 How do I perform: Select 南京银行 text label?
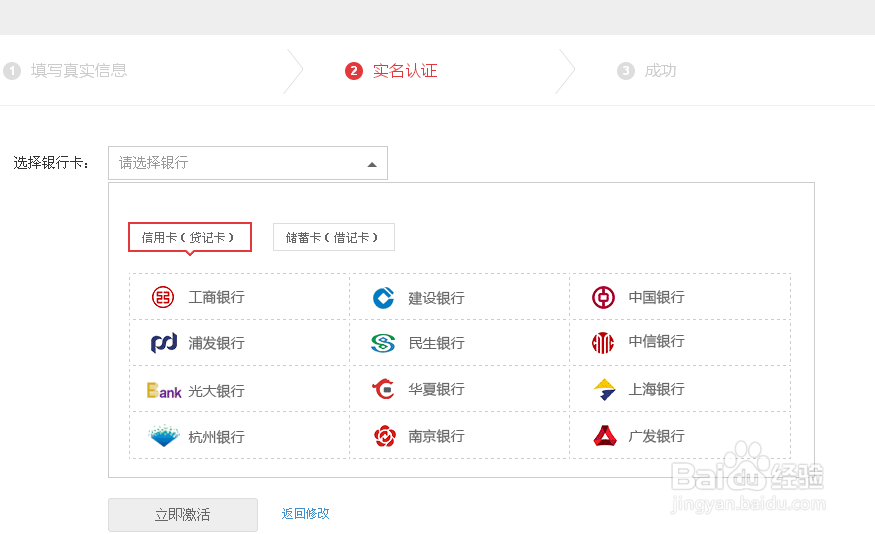tap(436, 436)
